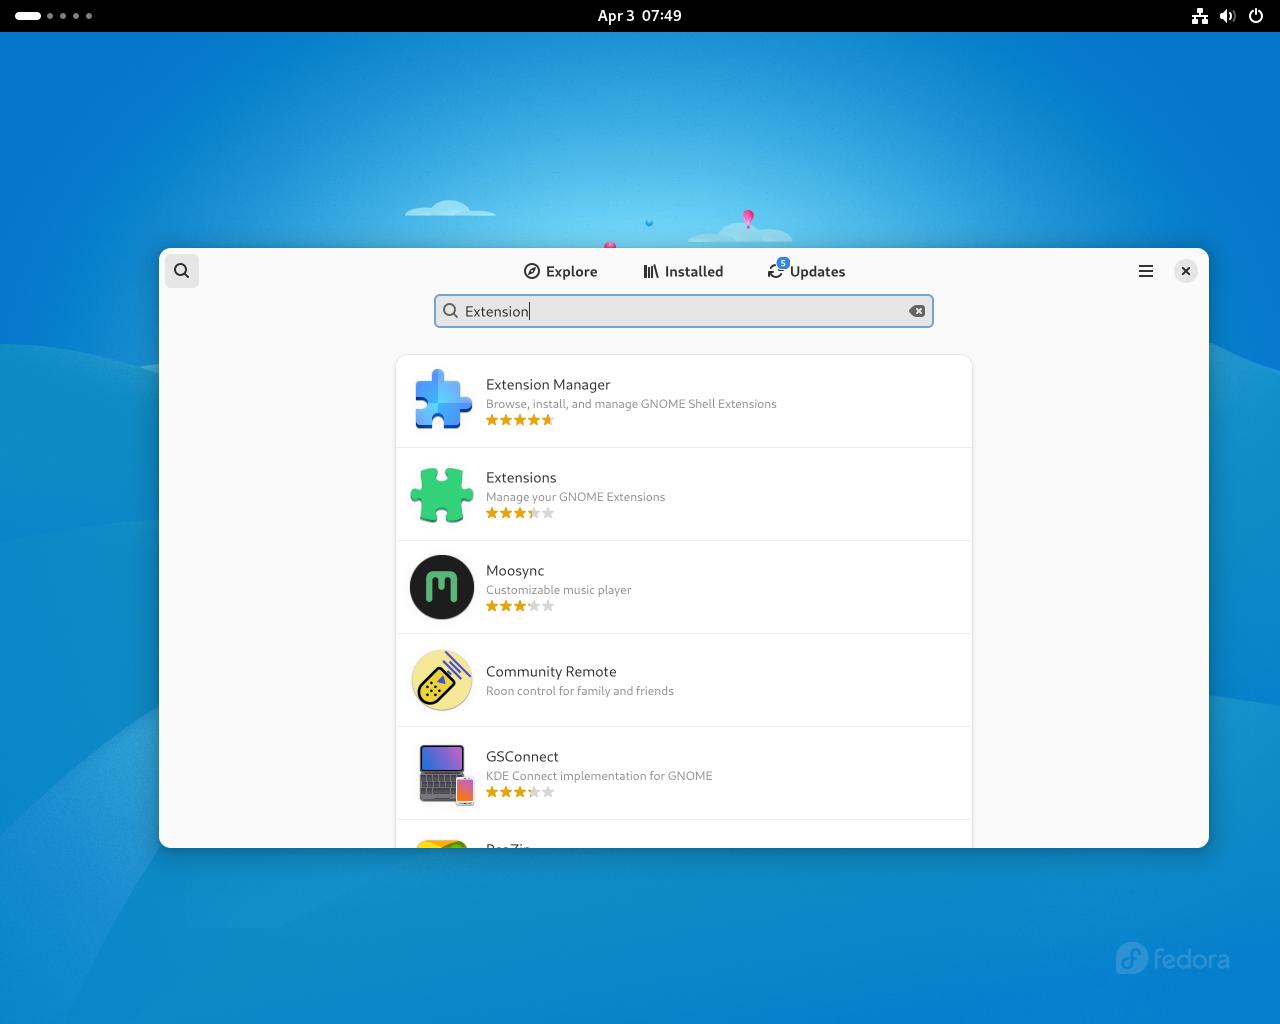Screen dimensions: 1280x1024
Task: Click the Explore compass icon
Action: [532, 271]
